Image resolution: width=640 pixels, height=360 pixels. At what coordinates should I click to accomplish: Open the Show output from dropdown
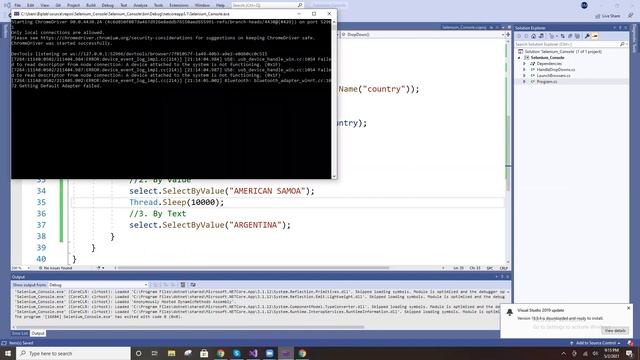tap(98, 285)
